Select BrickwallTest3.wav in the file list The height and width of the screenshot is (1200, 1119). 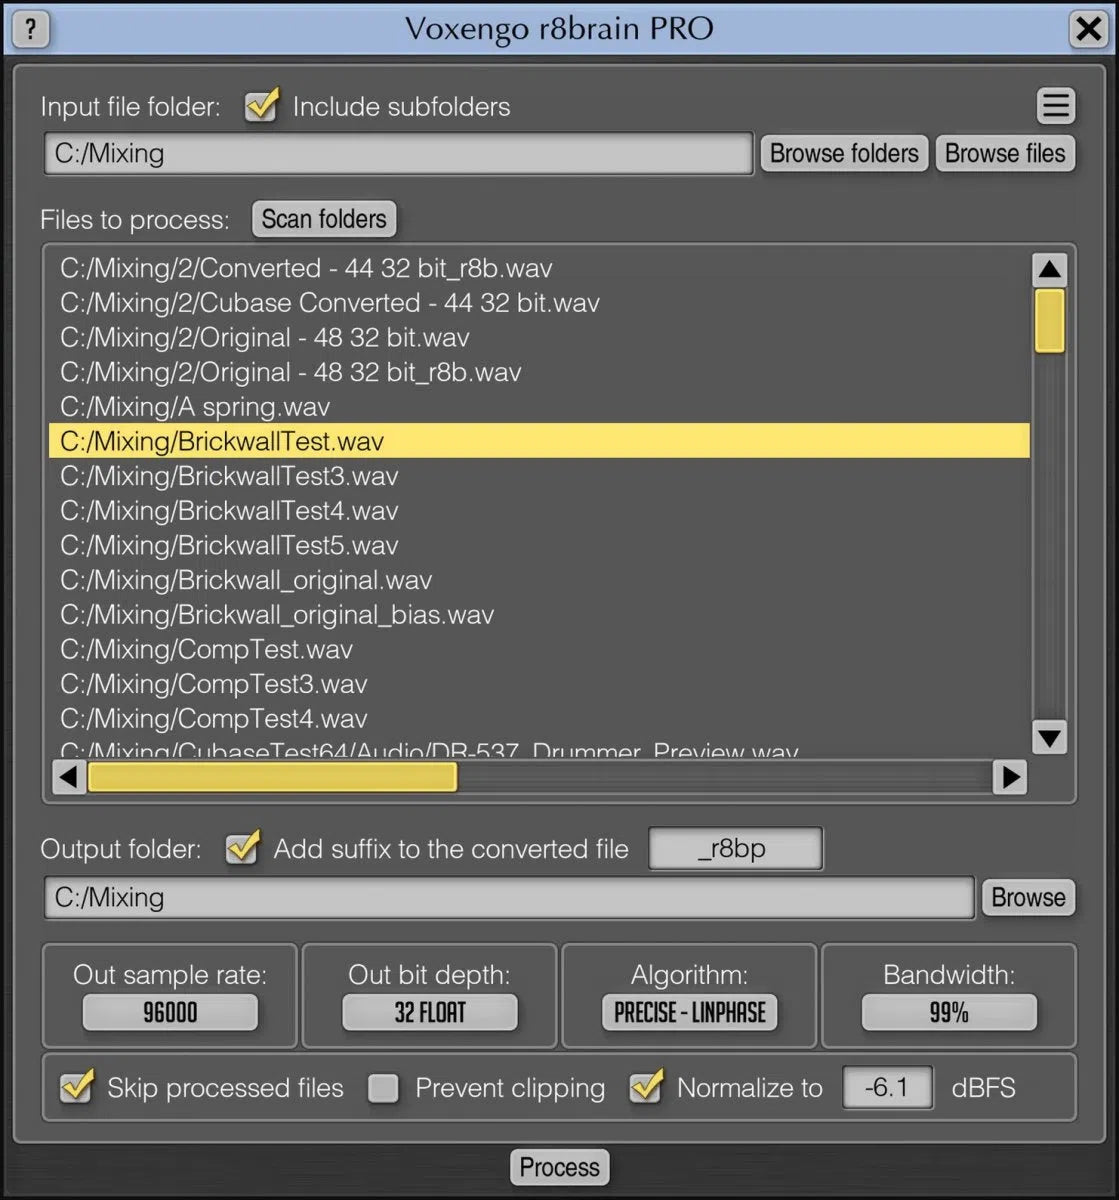[x=229, y=476]
